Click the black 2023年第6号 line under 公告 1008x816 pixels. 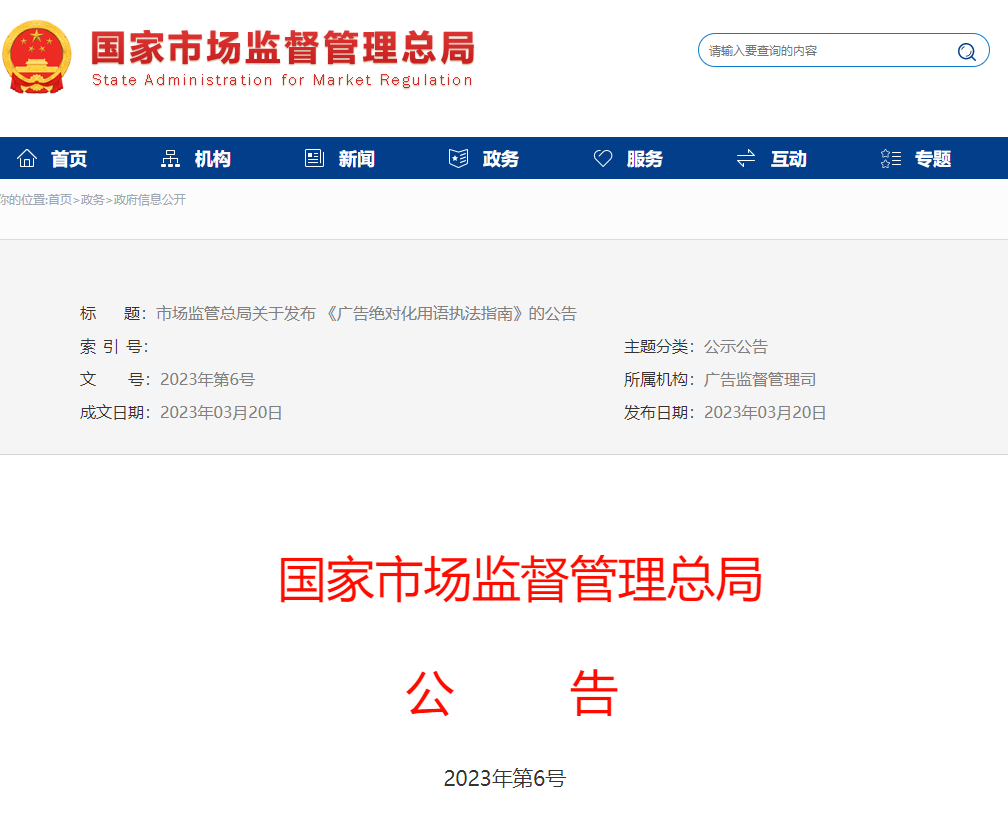point(505,779)
